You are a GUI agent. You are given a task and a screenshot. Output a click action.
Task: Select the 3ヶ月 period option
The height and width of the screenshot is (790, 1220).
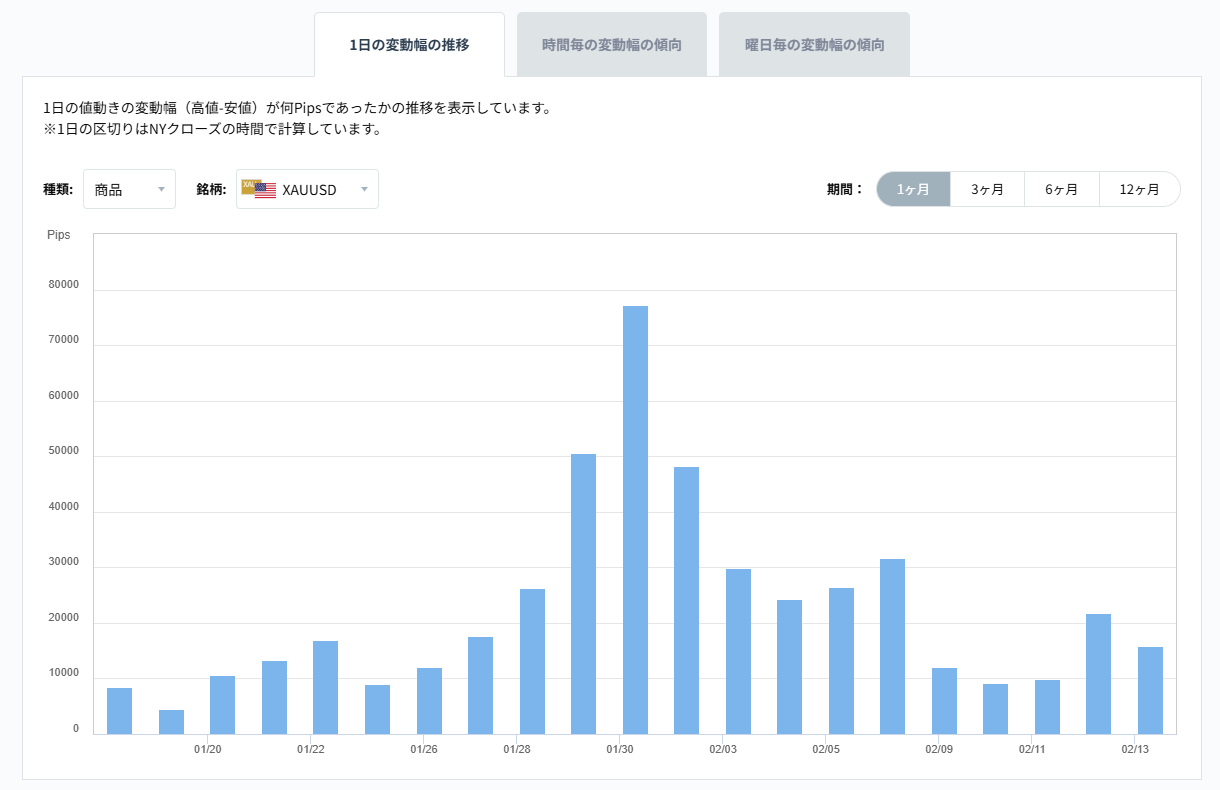coord(987,188)
